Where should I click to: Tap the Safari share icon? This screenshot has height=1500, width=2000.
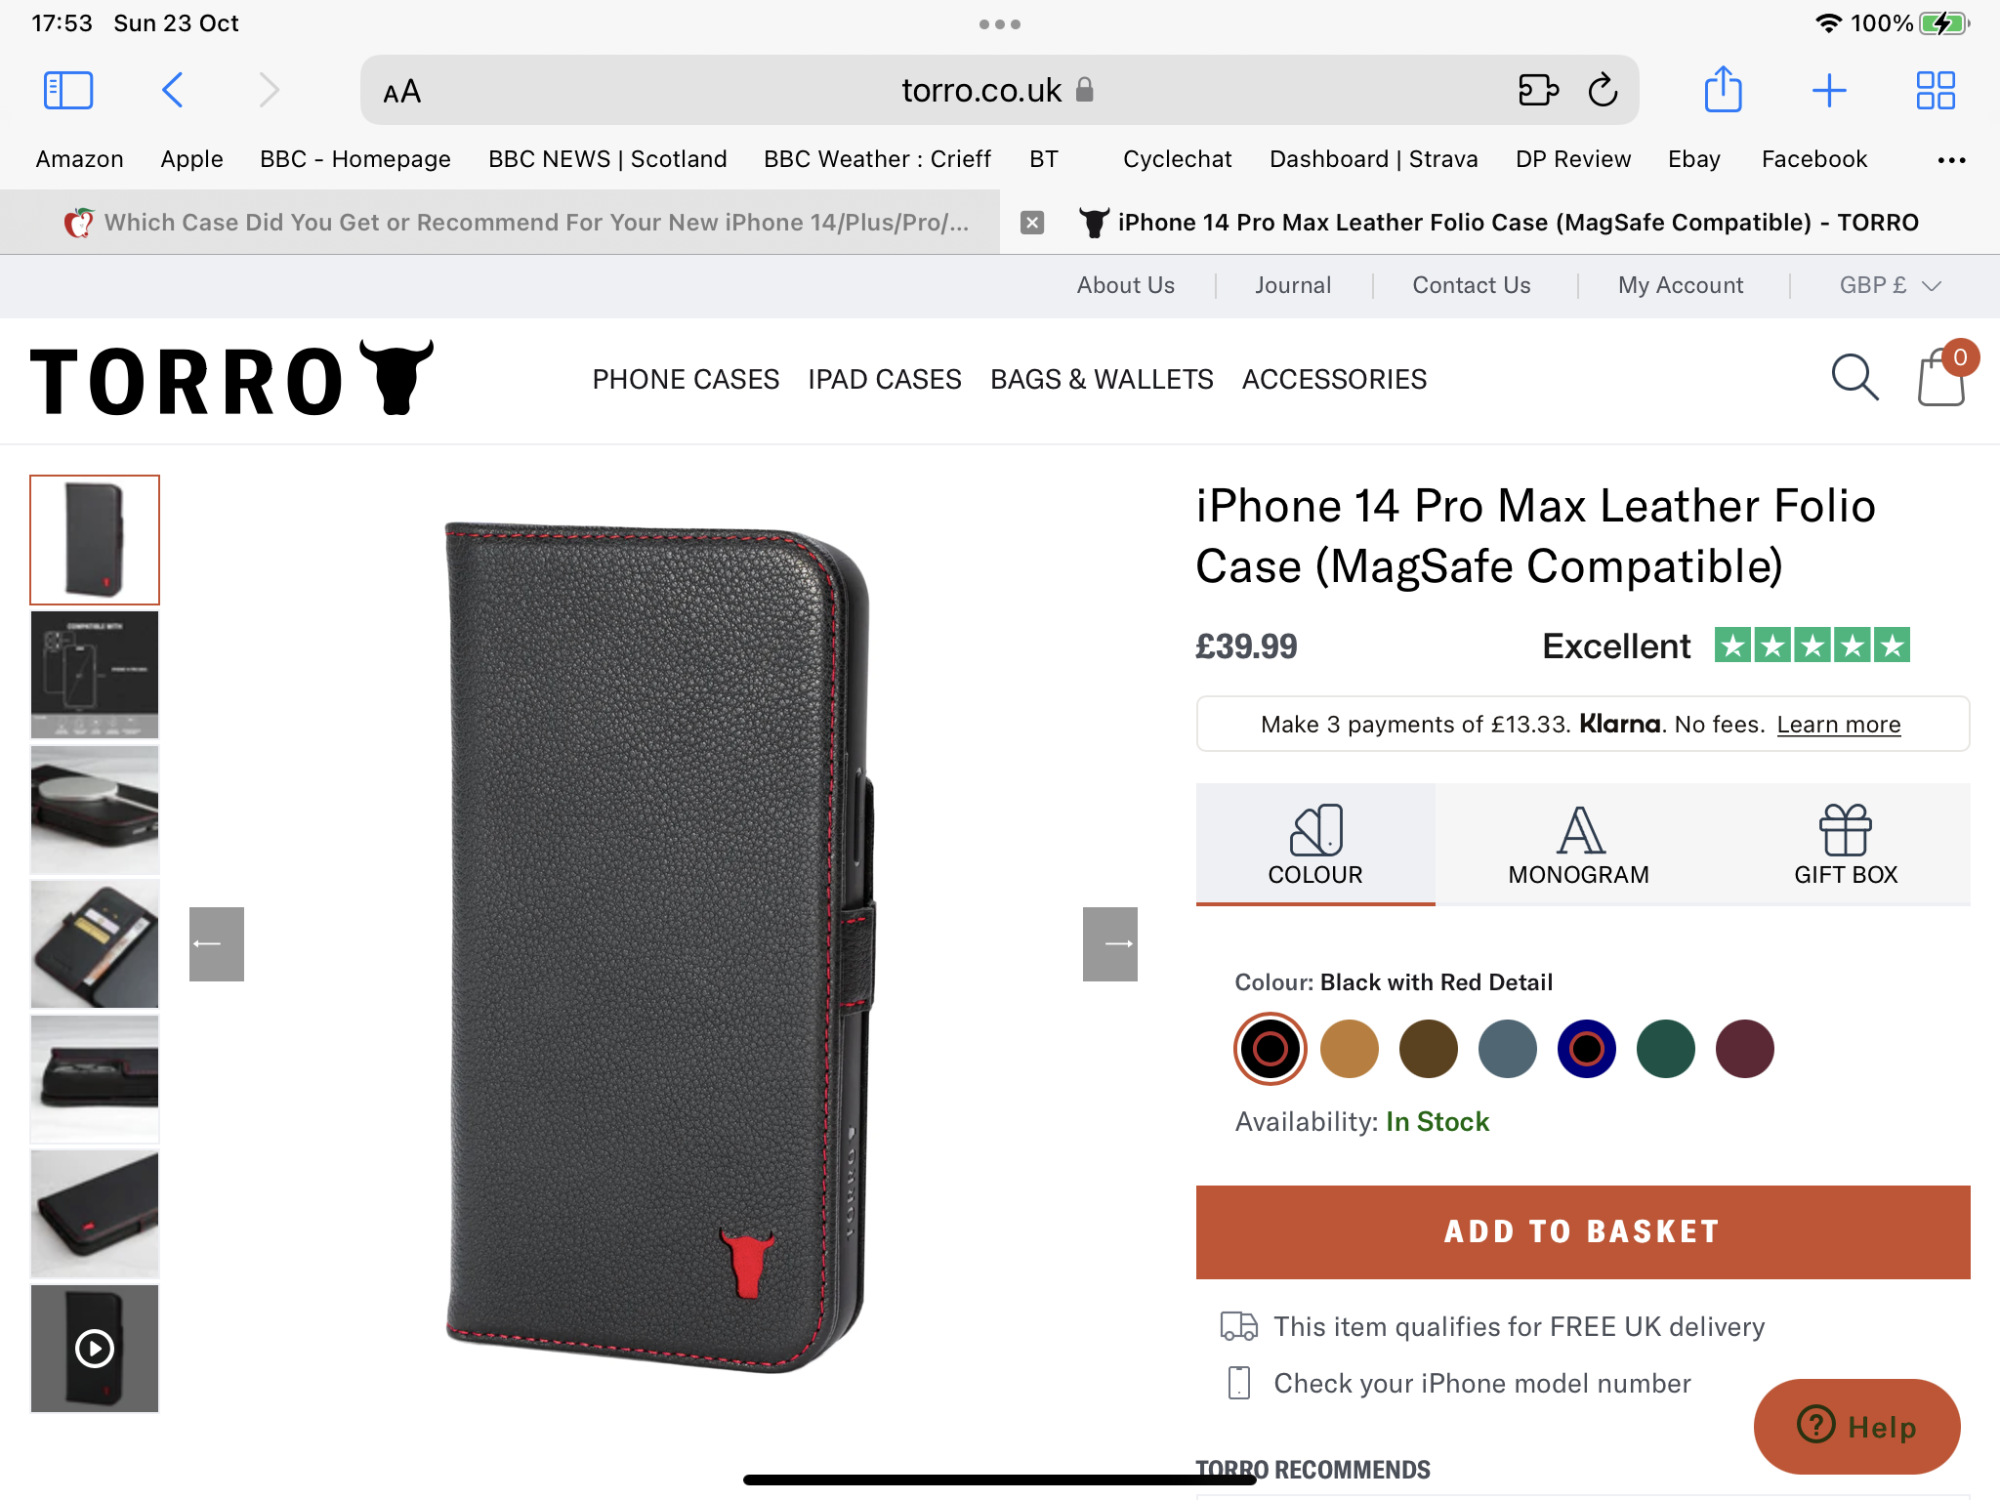point(1722,89)
